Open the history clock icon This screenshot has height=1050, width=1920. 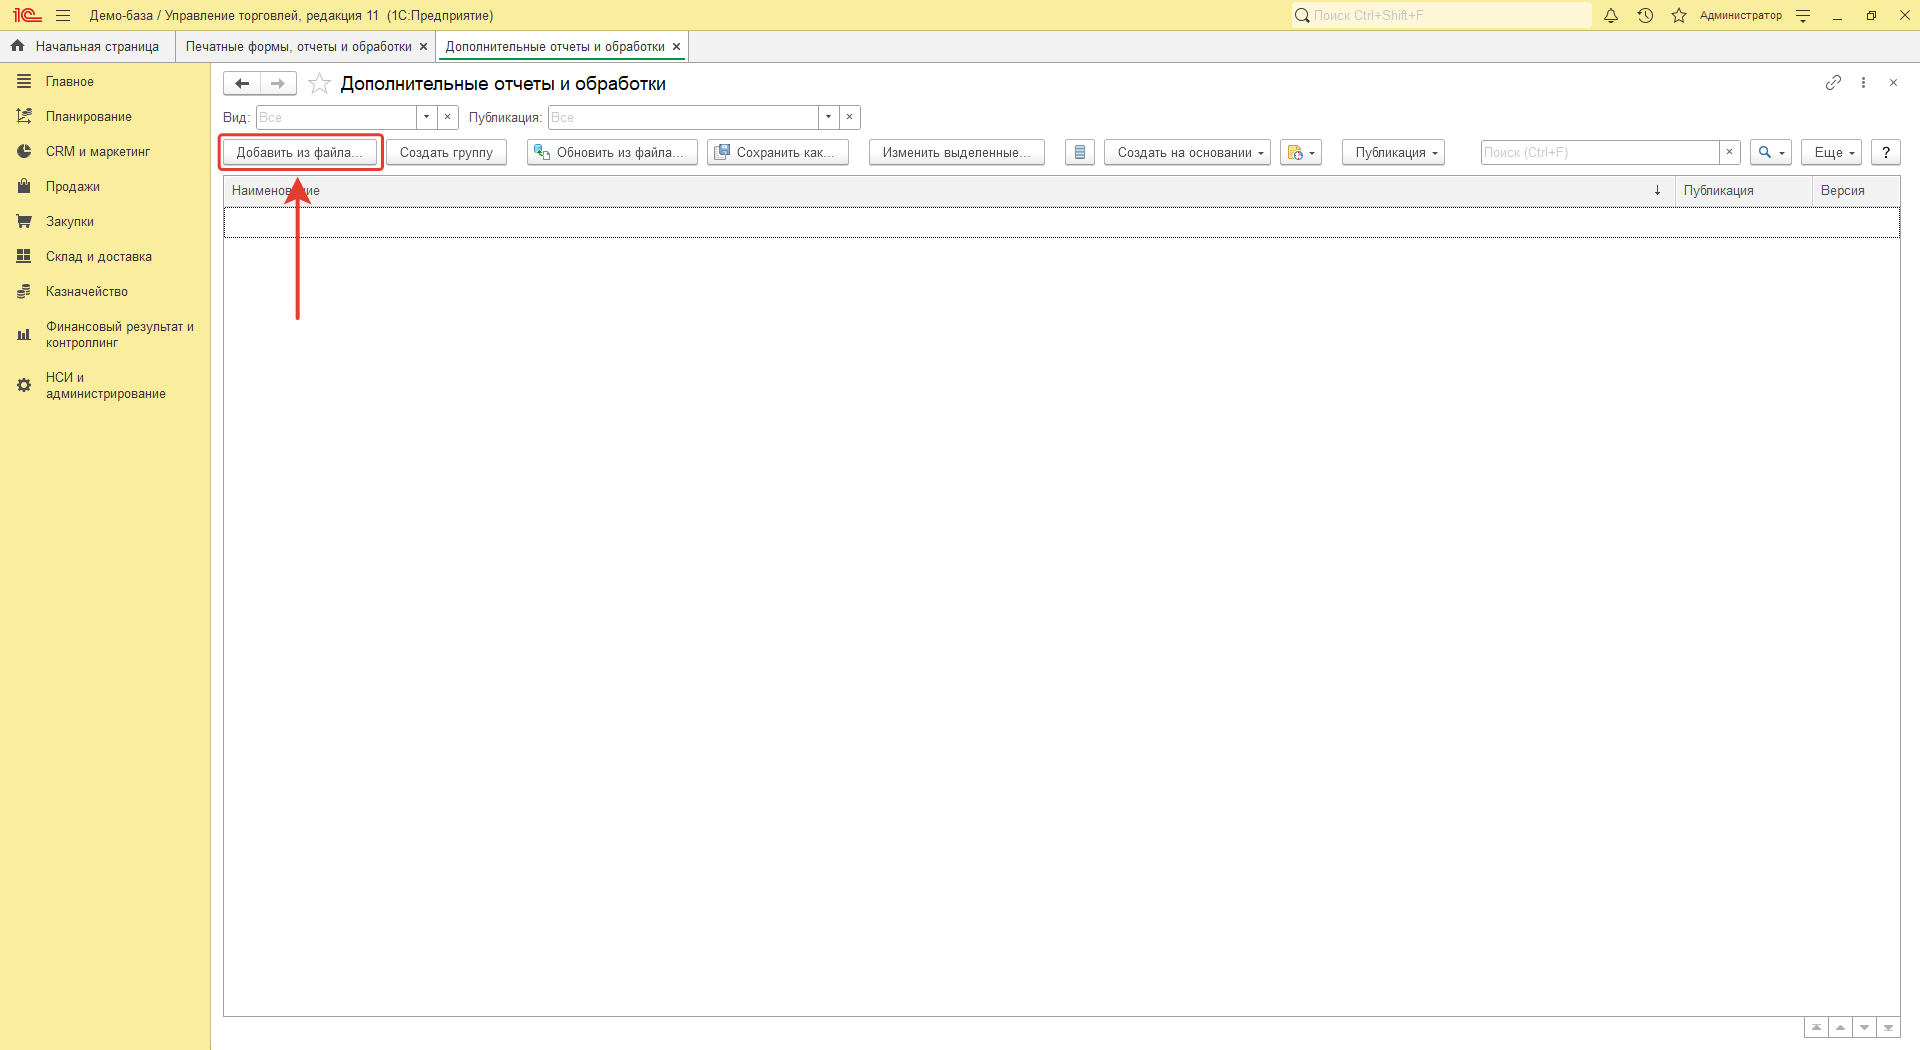click(x=1645, y=16)
